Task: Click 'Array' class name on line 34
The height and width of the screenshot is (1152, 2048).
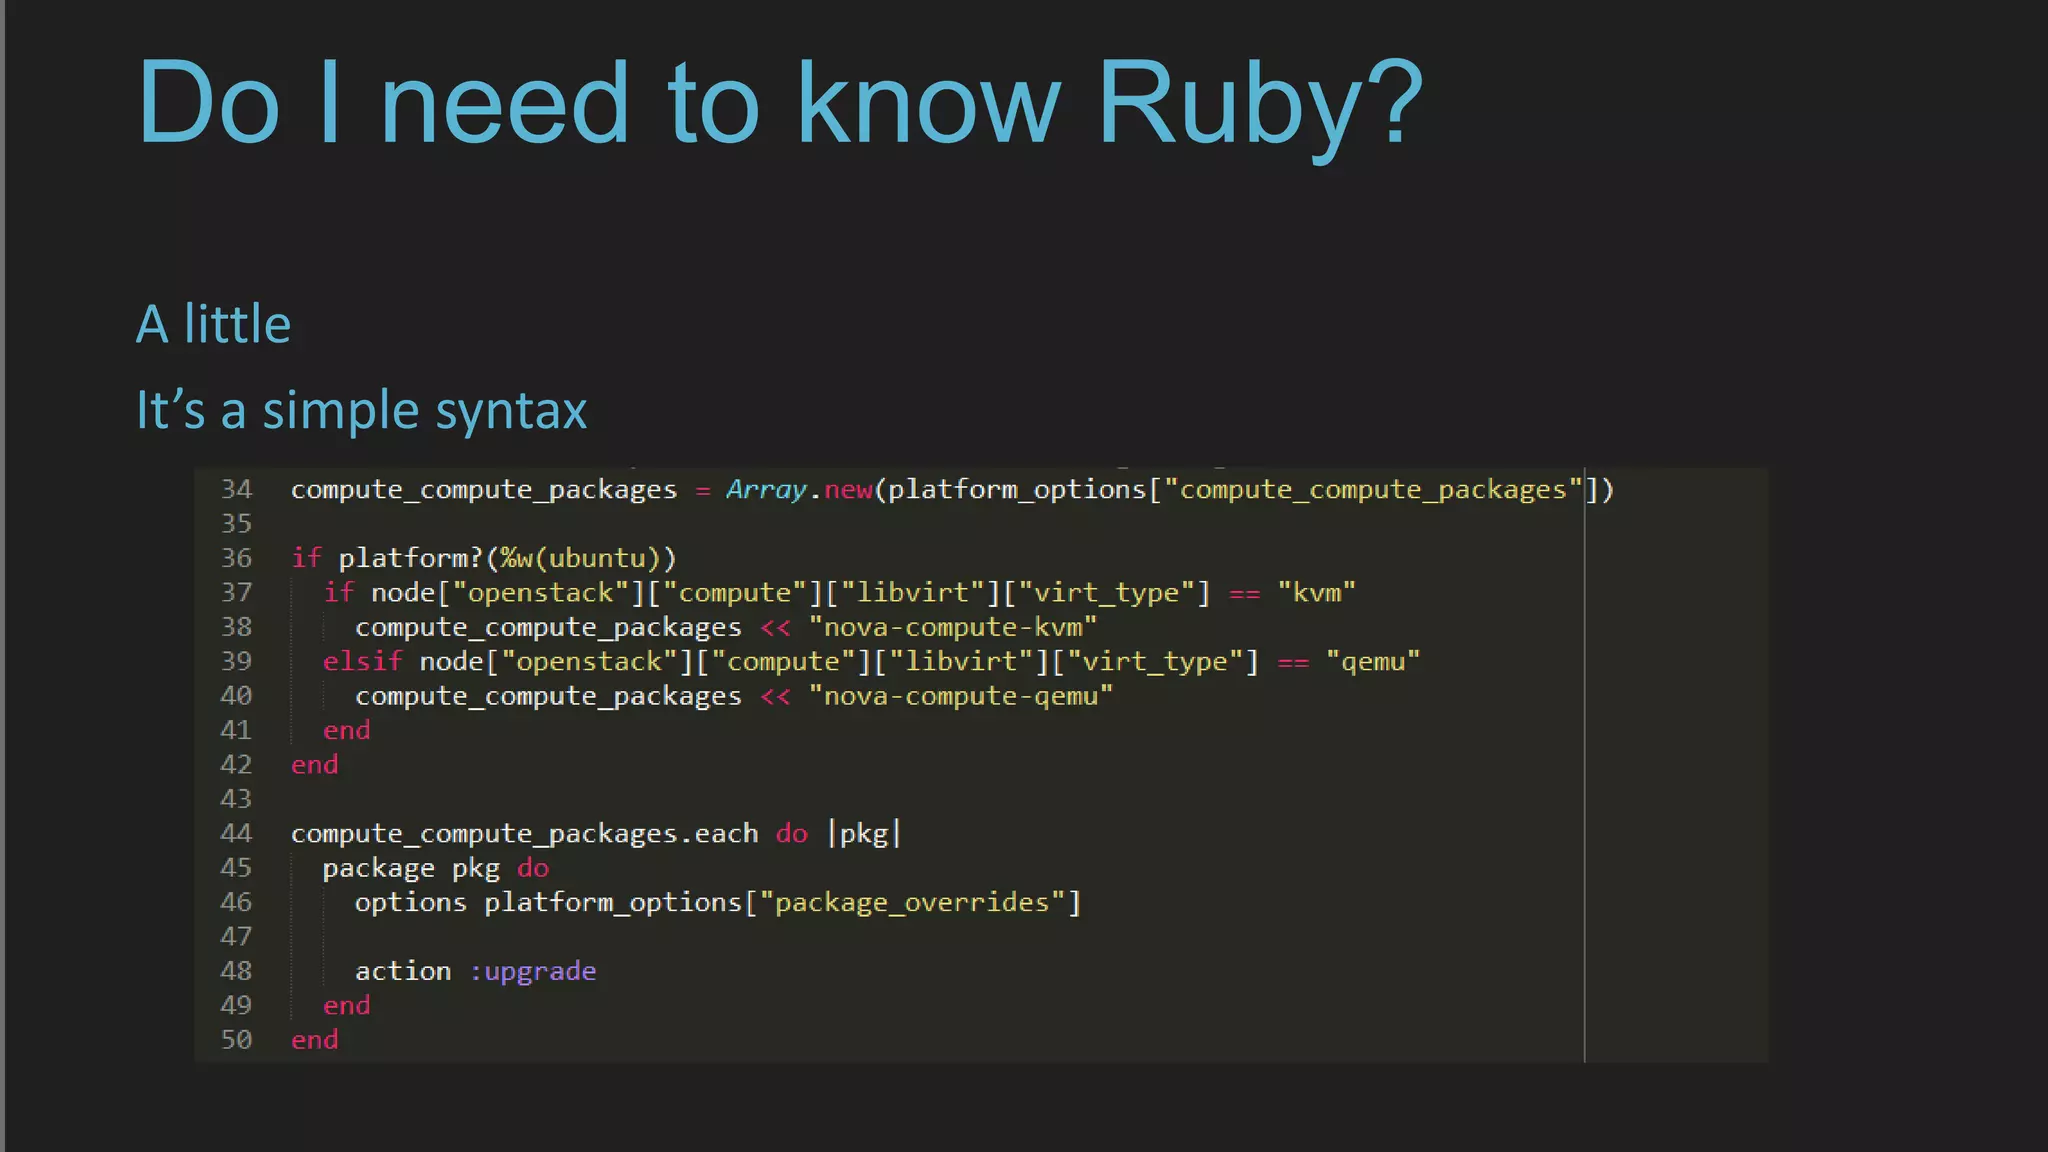Action: pyautogui.click(x=766, y=489)
